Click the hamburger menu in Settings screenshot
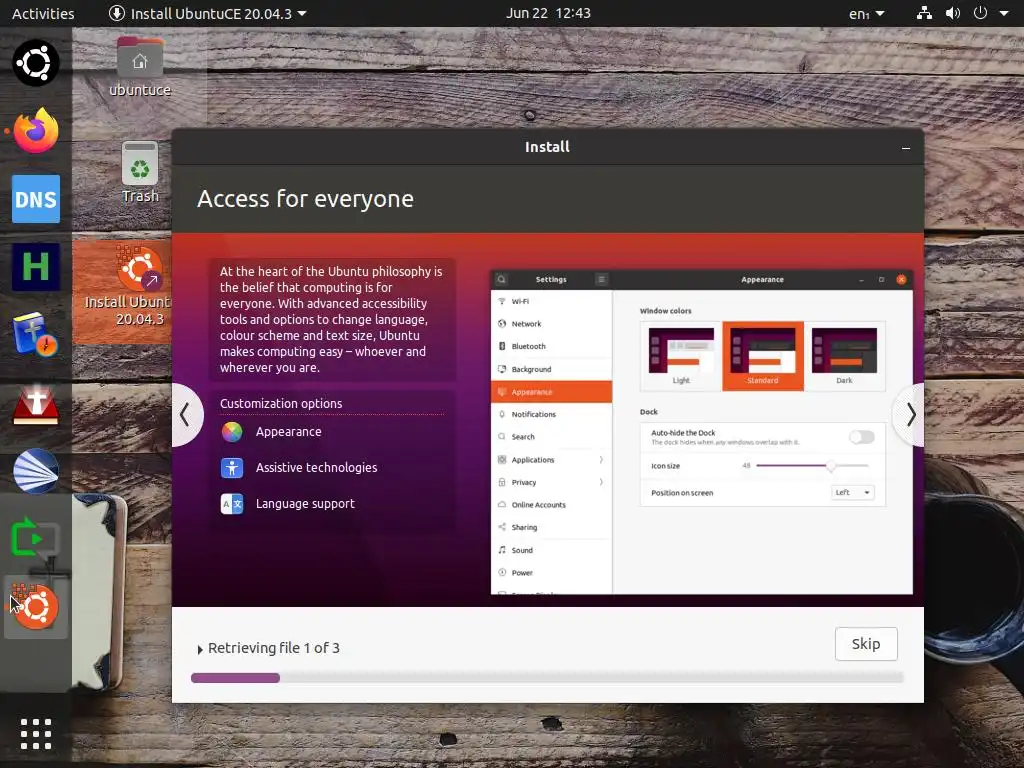This screenshot has height=768, width=1024. click(x=601, y=280)
